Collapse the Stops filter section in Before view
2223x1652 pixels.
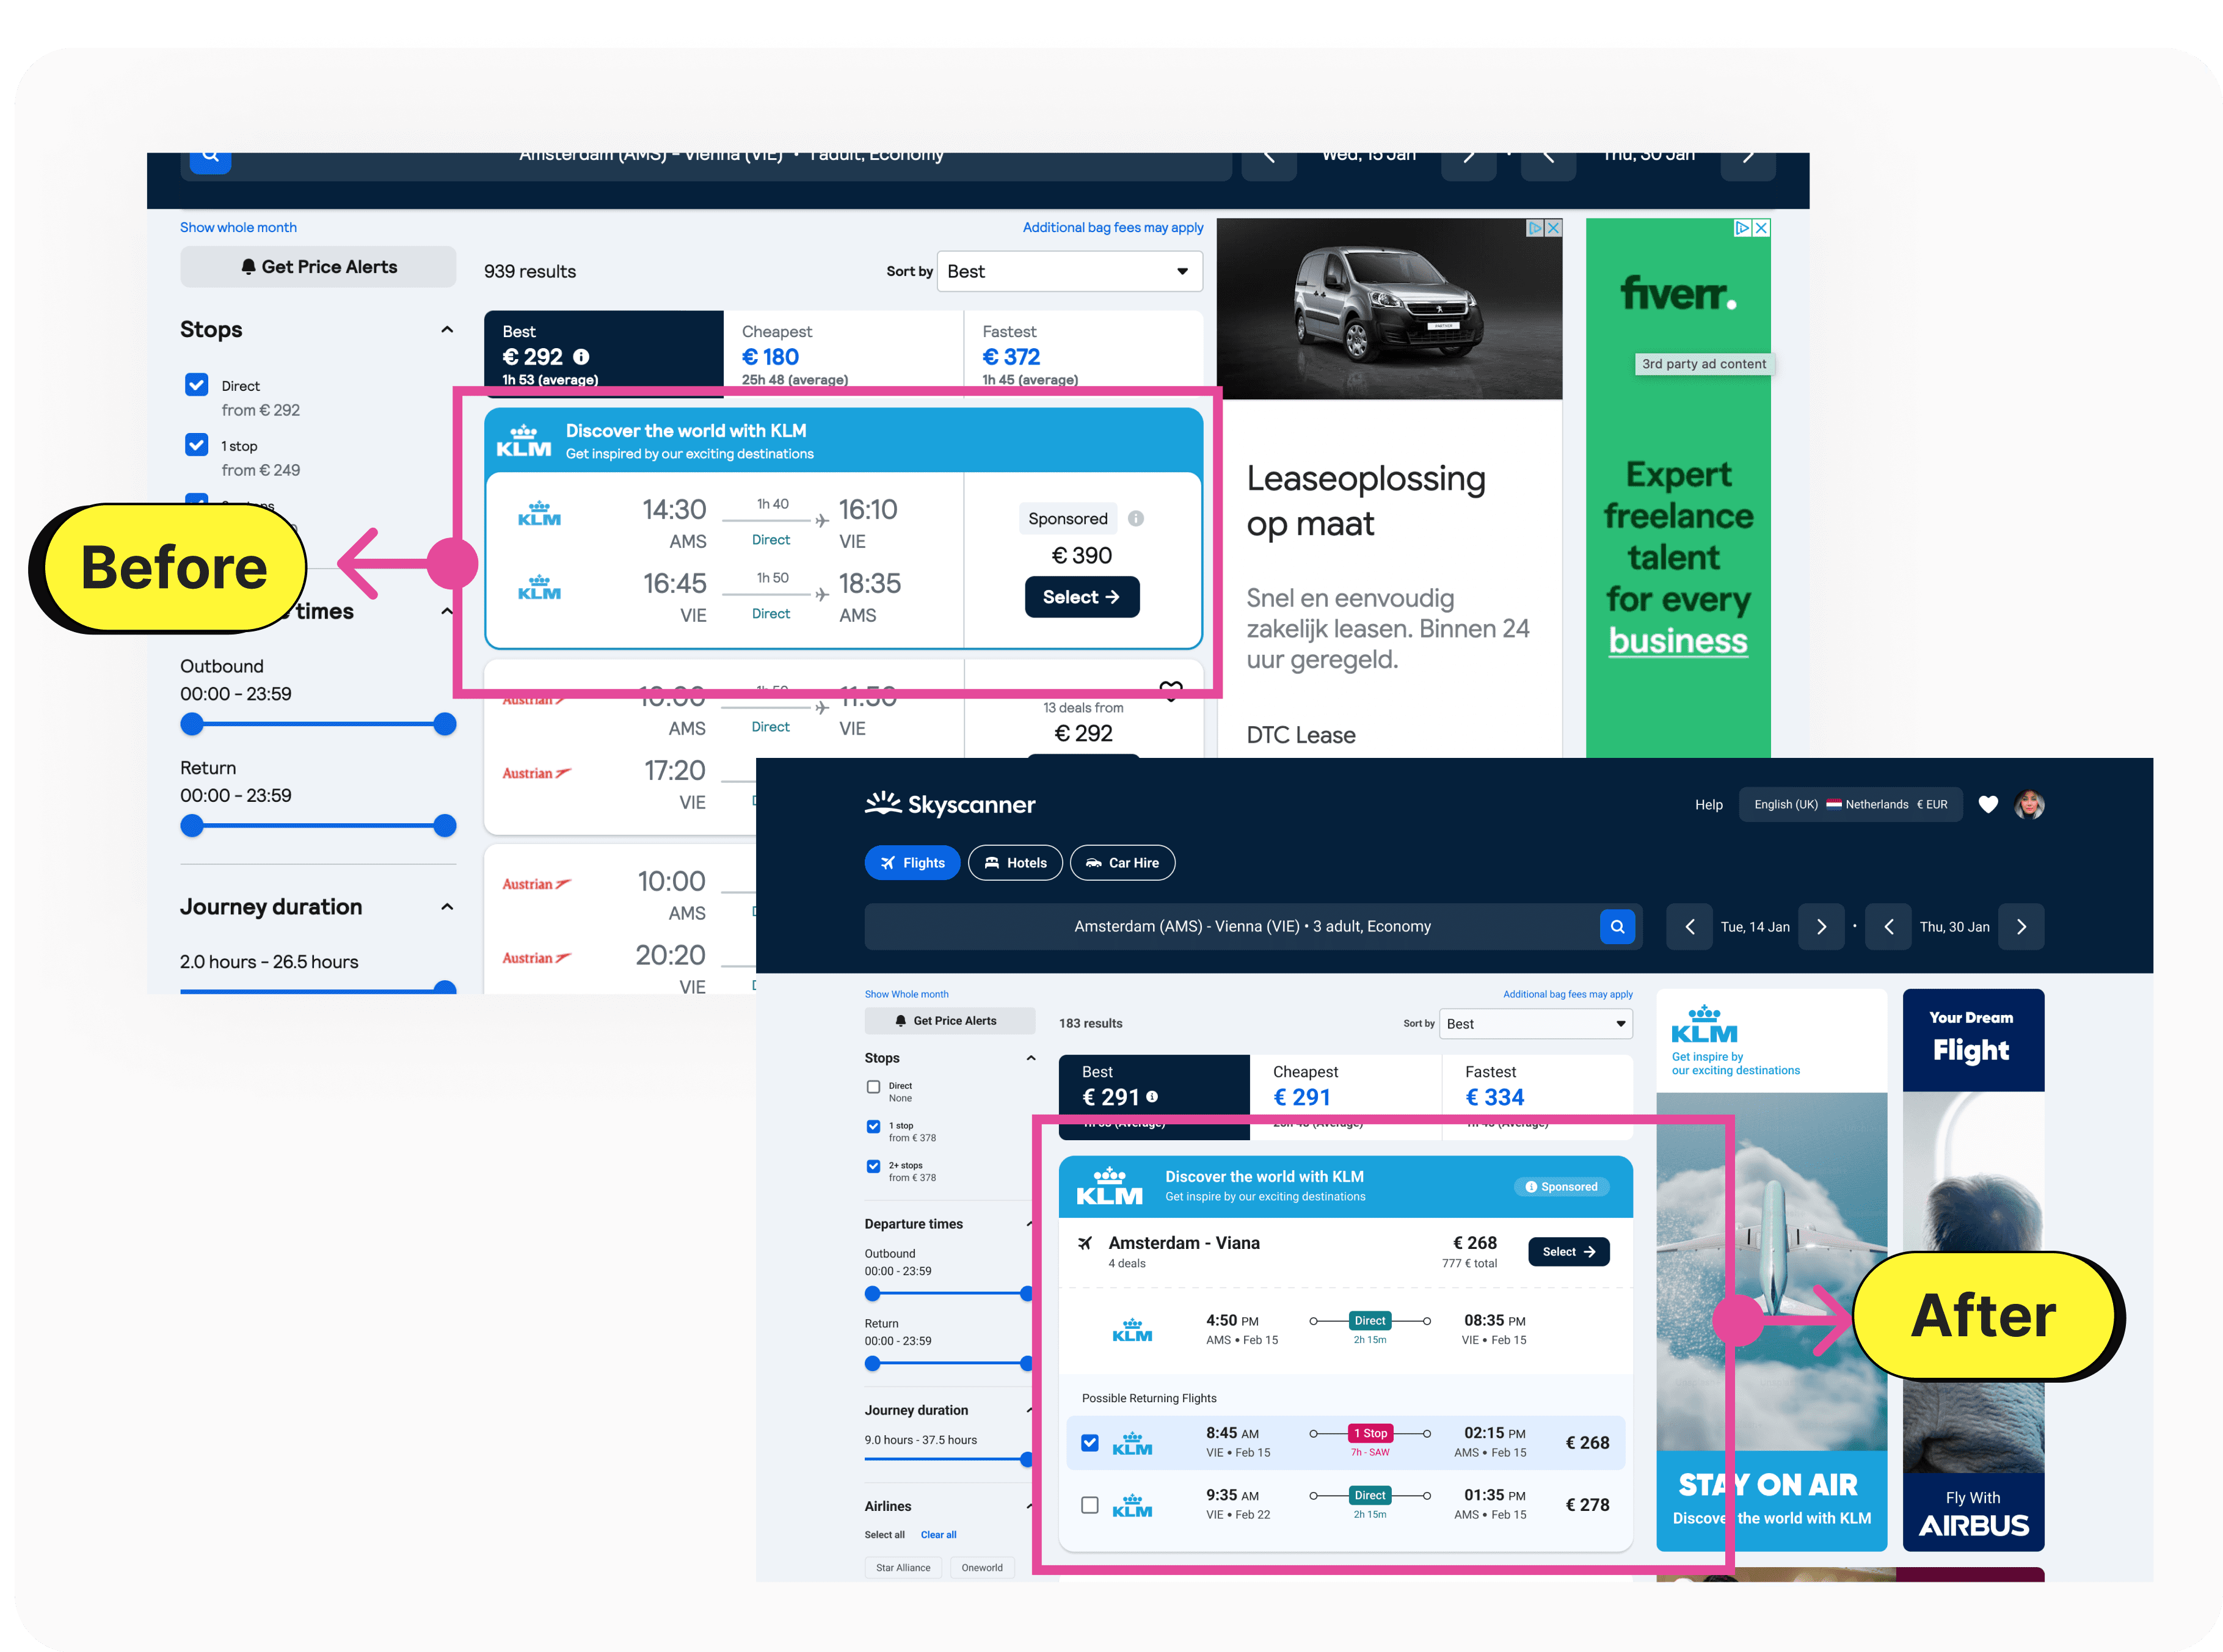(447, 330)
